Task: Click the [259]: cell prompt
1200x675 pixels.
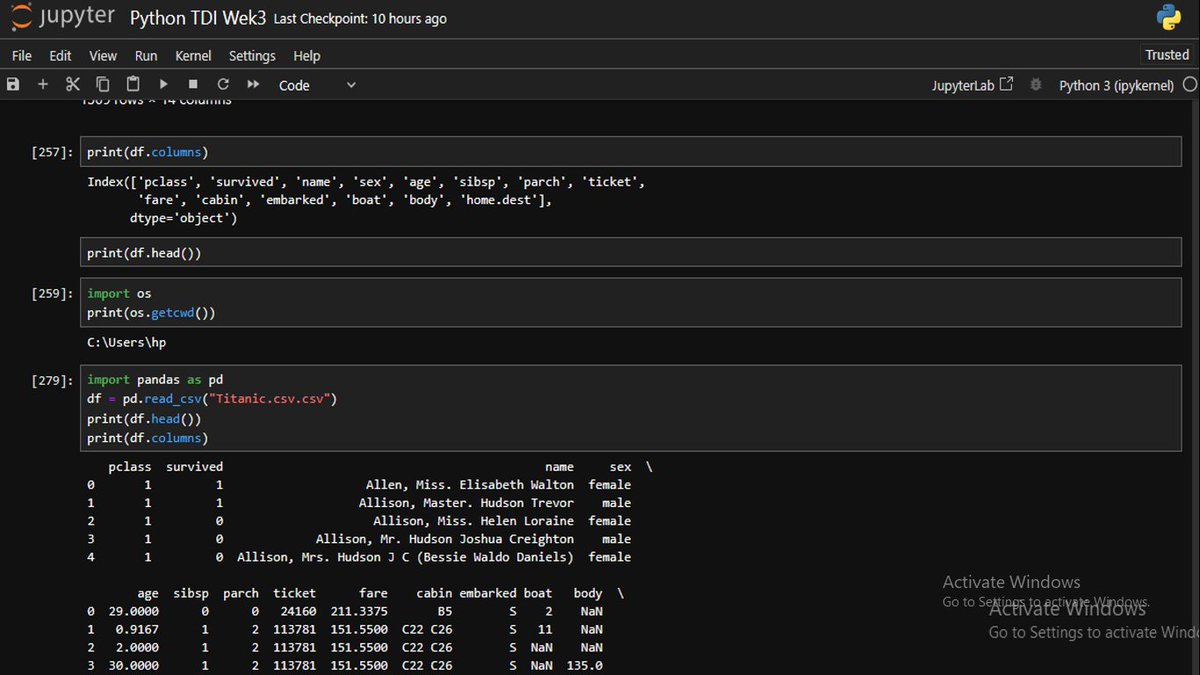Action: [53, 294]
